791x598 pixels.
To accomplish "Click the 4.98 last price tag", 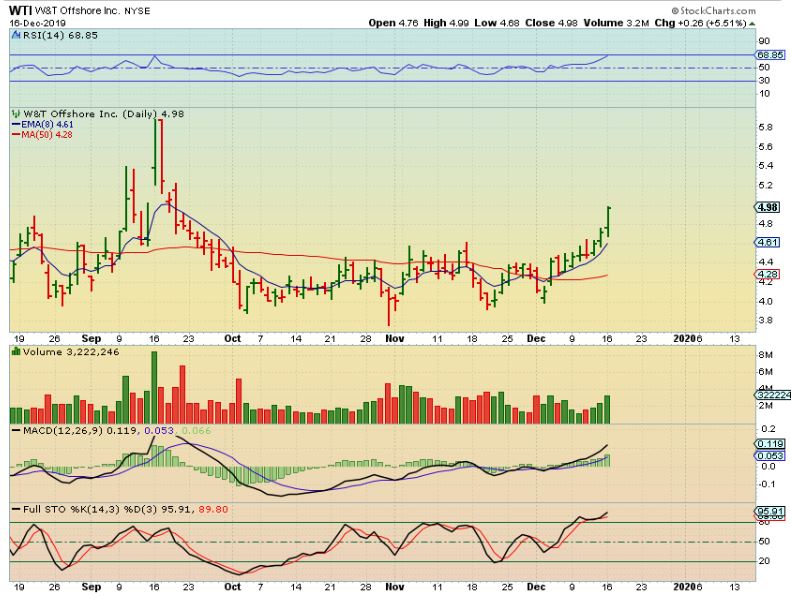I will pos(767,207).
